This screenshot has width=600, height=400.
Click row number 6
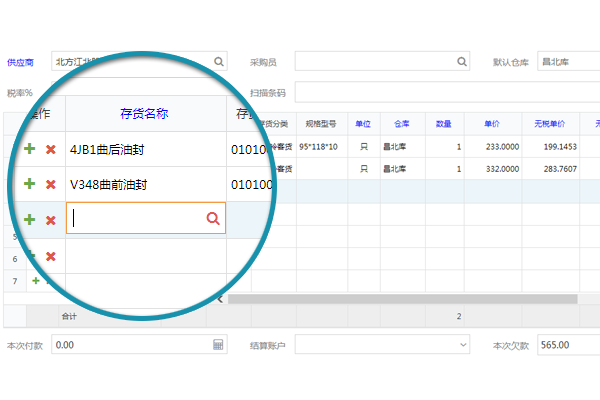[15, 259]
